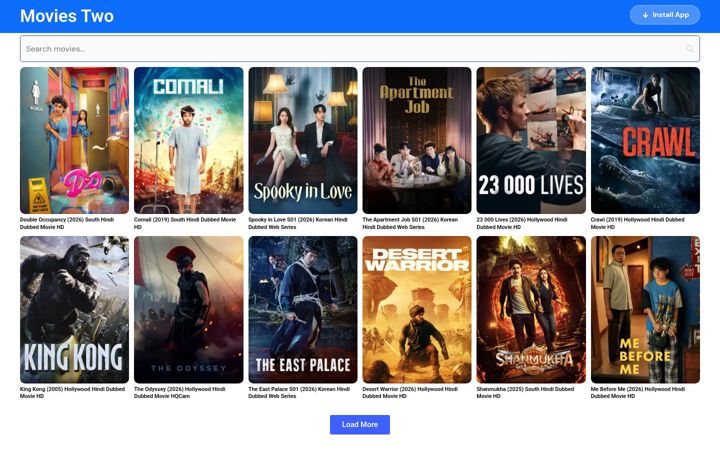Open the Crawl movie poster

click(645, 141)
